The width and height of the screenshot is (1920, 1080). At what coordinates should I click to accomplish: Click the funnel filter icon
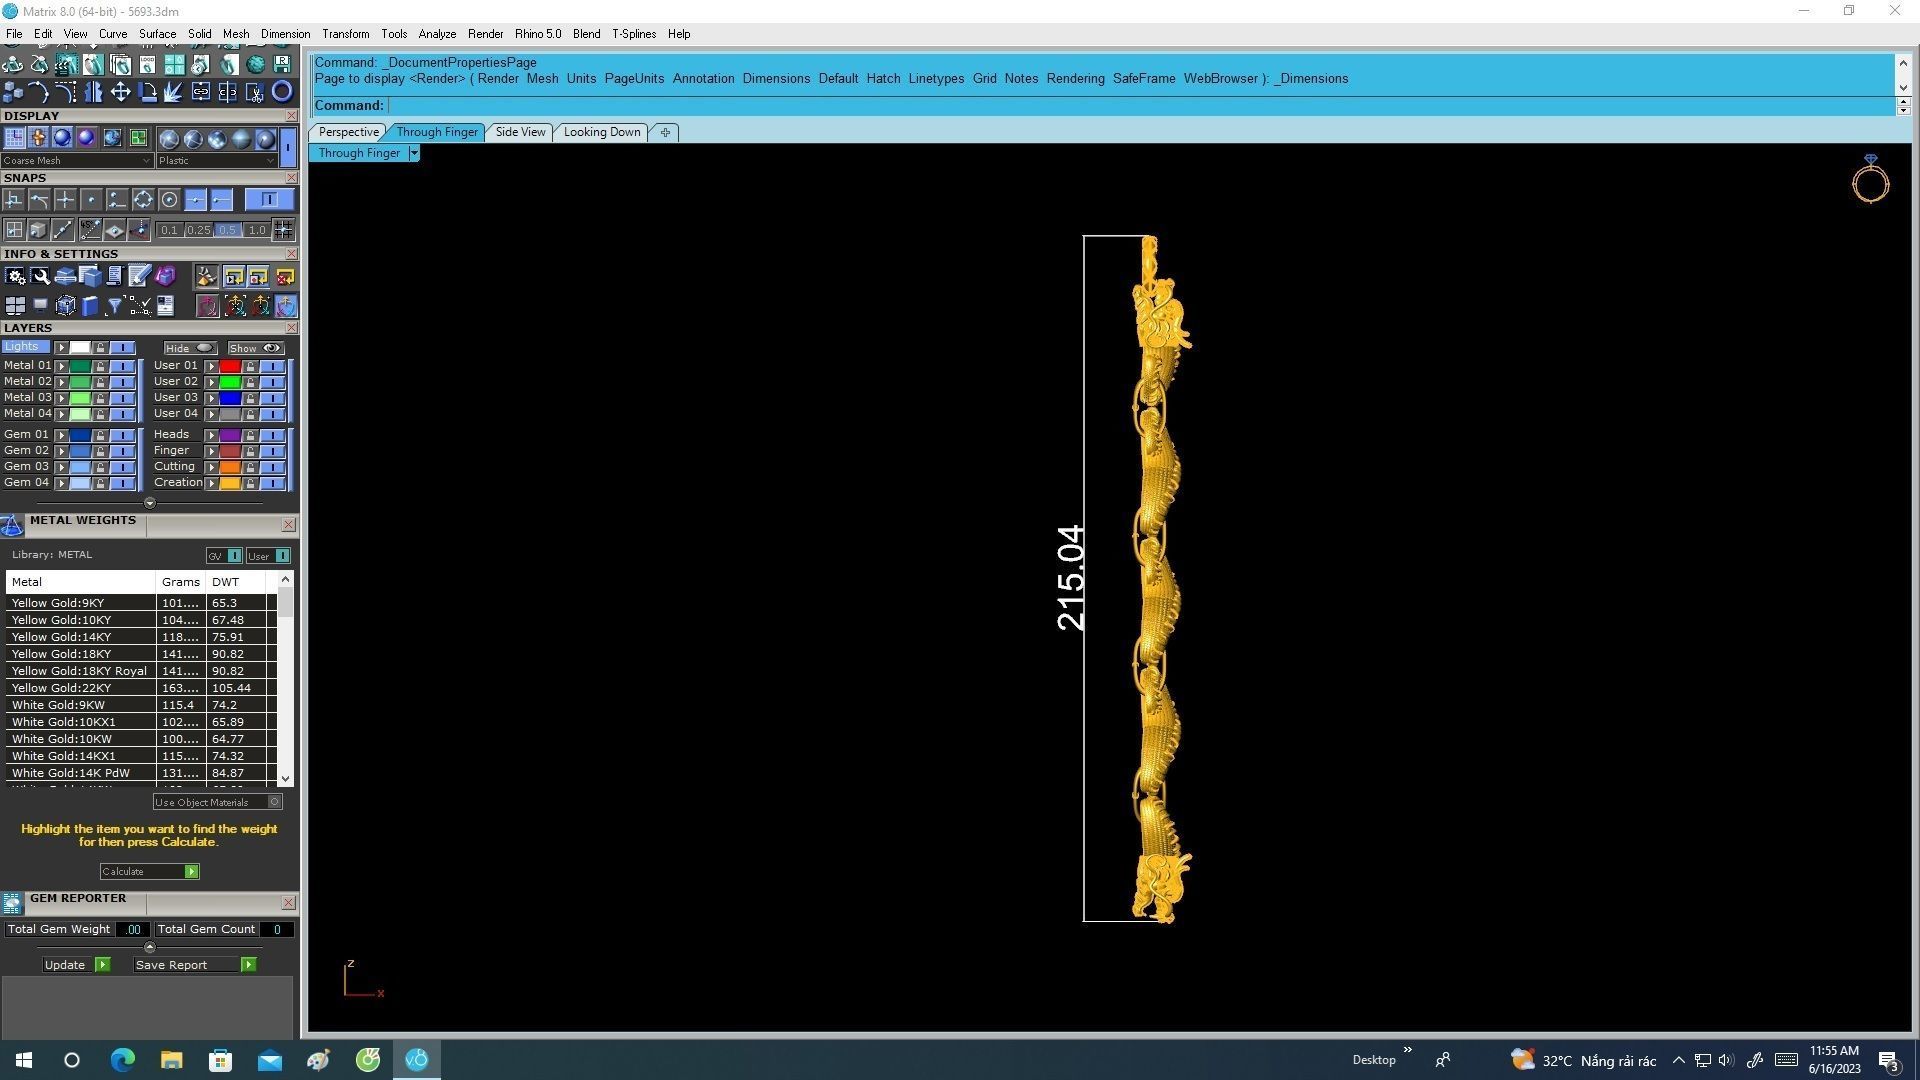pos(114,306)
